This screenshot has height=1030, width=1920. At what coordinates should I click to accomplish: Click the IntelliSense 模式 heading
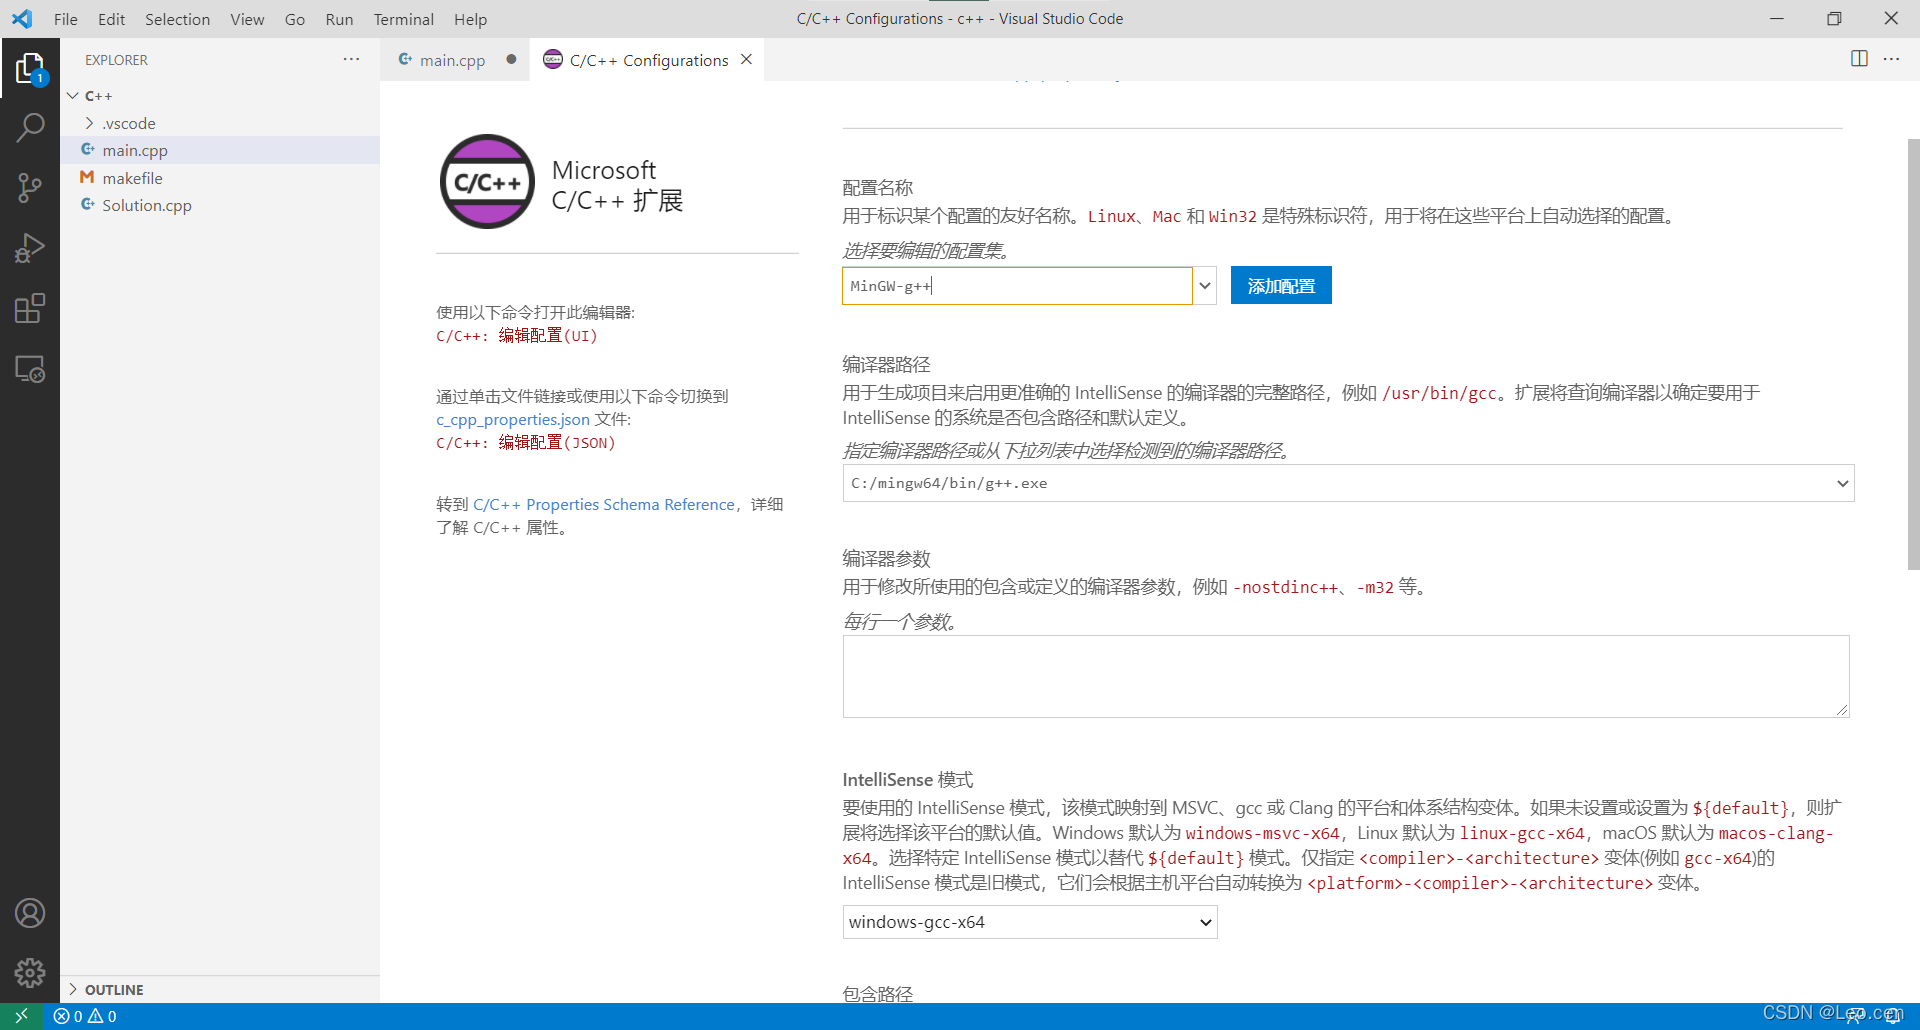pyautogui.click(x=908, y=780)
